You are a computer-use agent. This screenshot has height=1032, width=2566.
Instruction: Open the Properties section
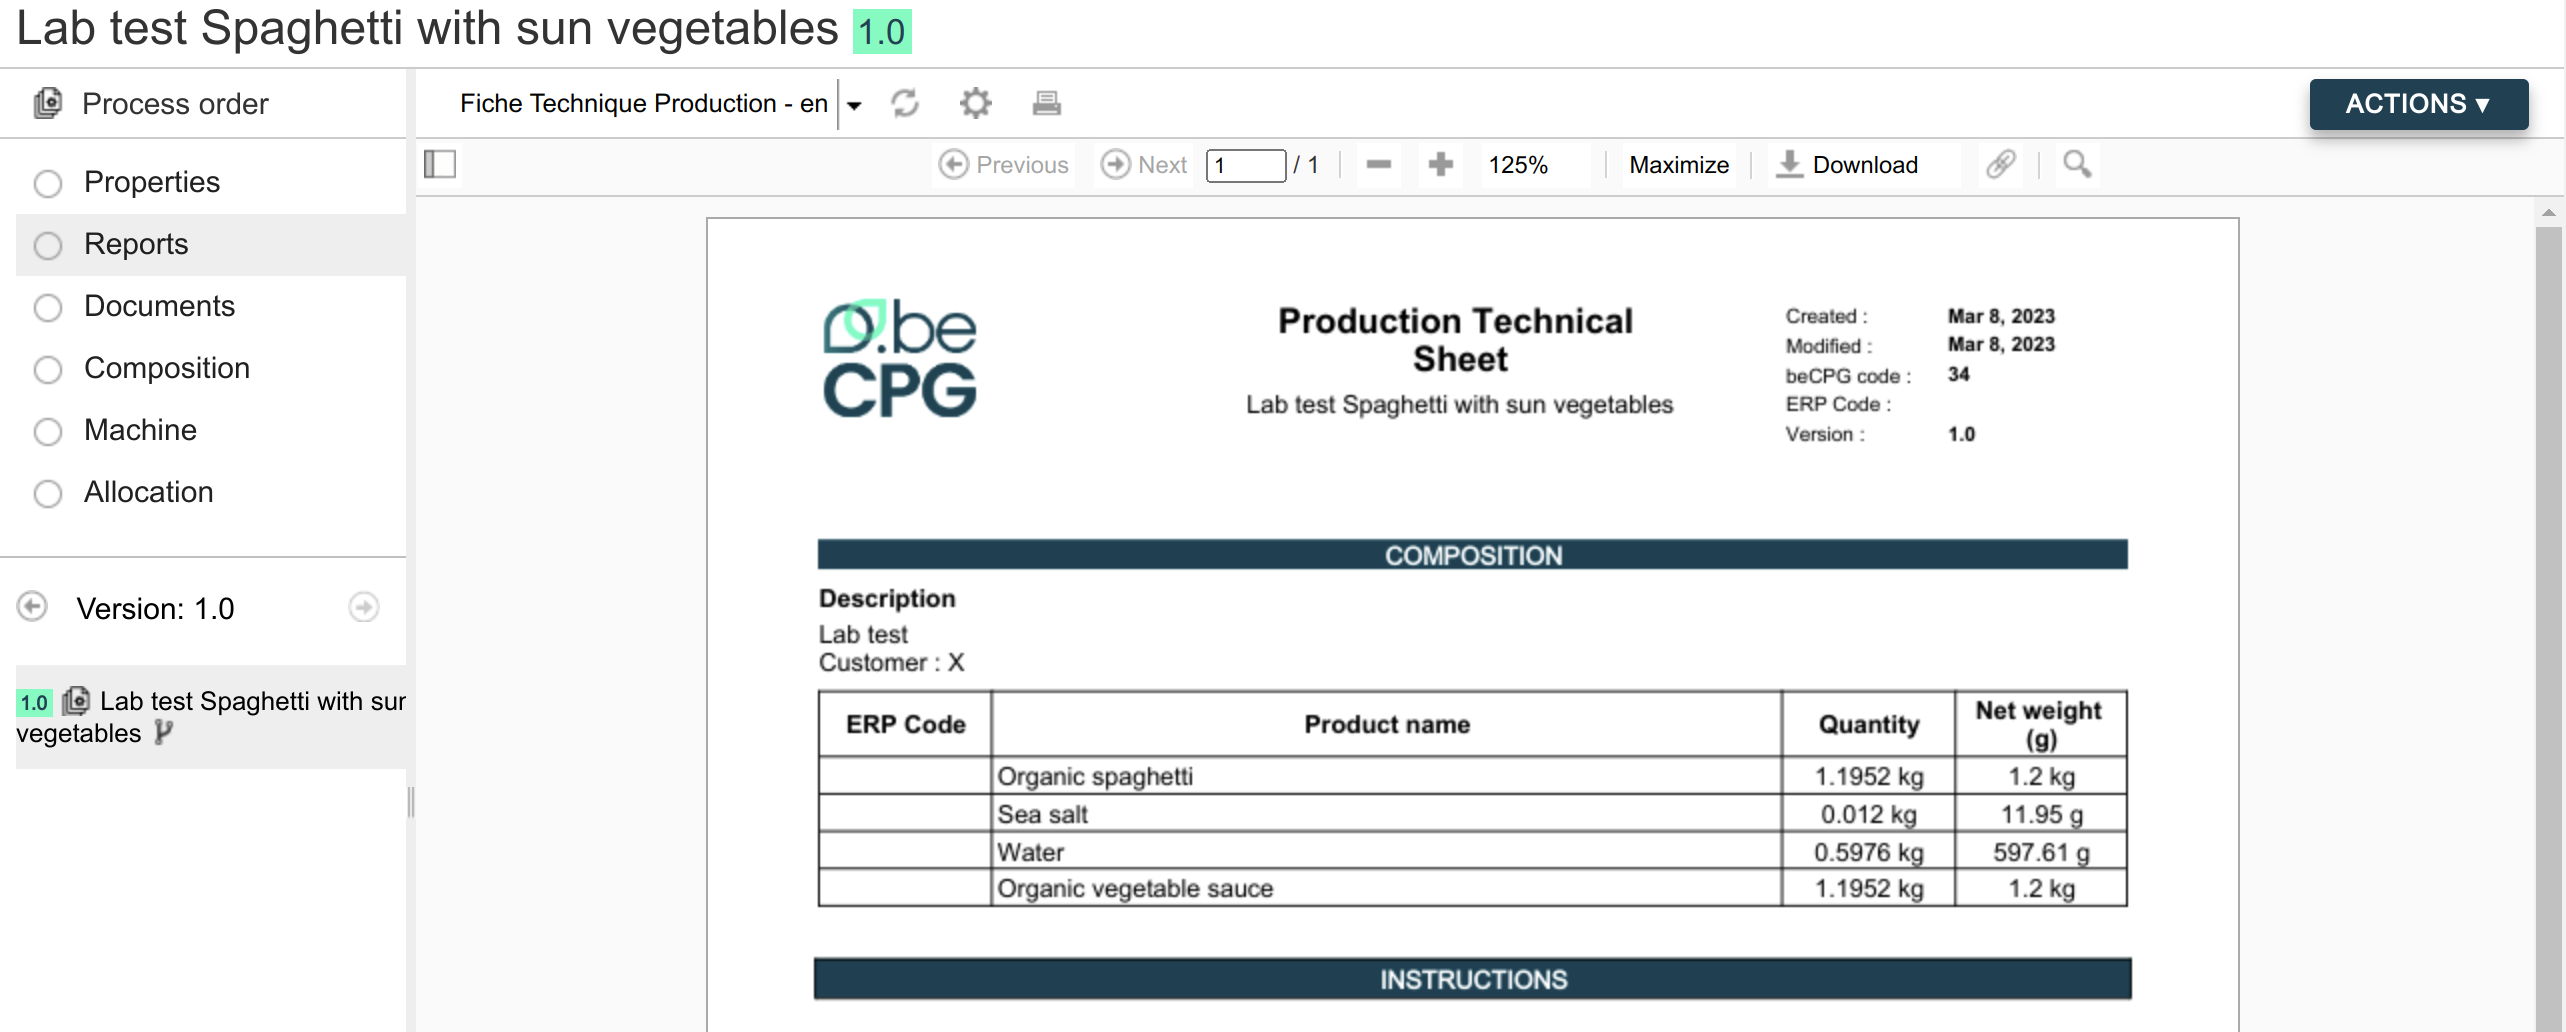click(211, 182)
